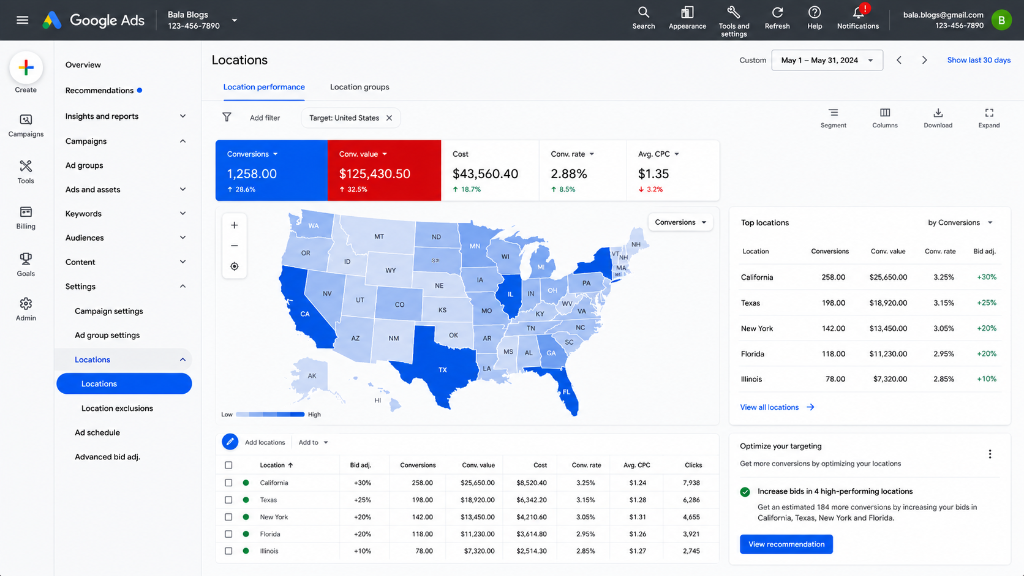The height and width of the screenshot is (576, 1024).
Task: Click the Create plus button
Action: (x=26, y=67)
